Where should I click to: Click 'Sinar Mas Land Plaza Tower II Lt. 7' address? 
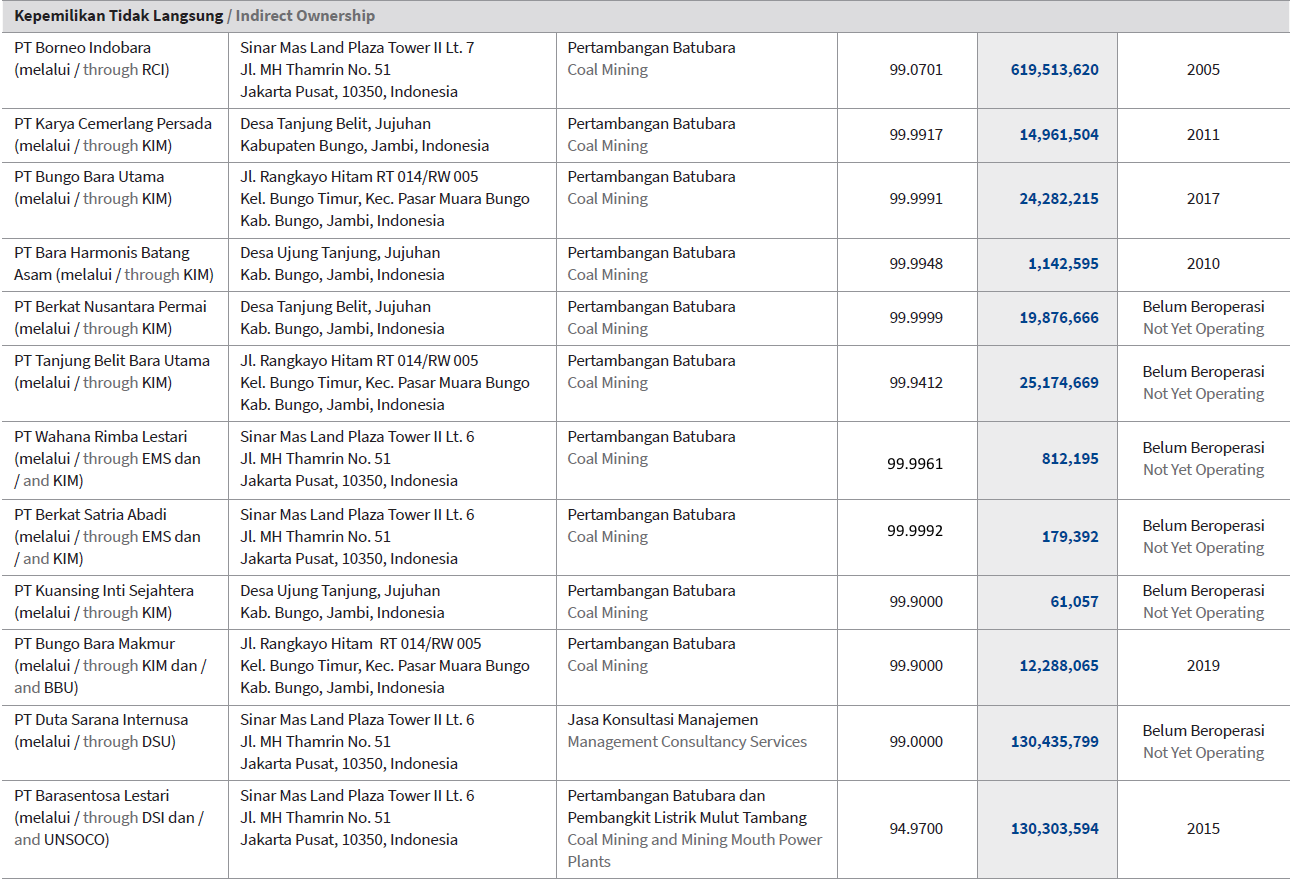coord(357,48)
